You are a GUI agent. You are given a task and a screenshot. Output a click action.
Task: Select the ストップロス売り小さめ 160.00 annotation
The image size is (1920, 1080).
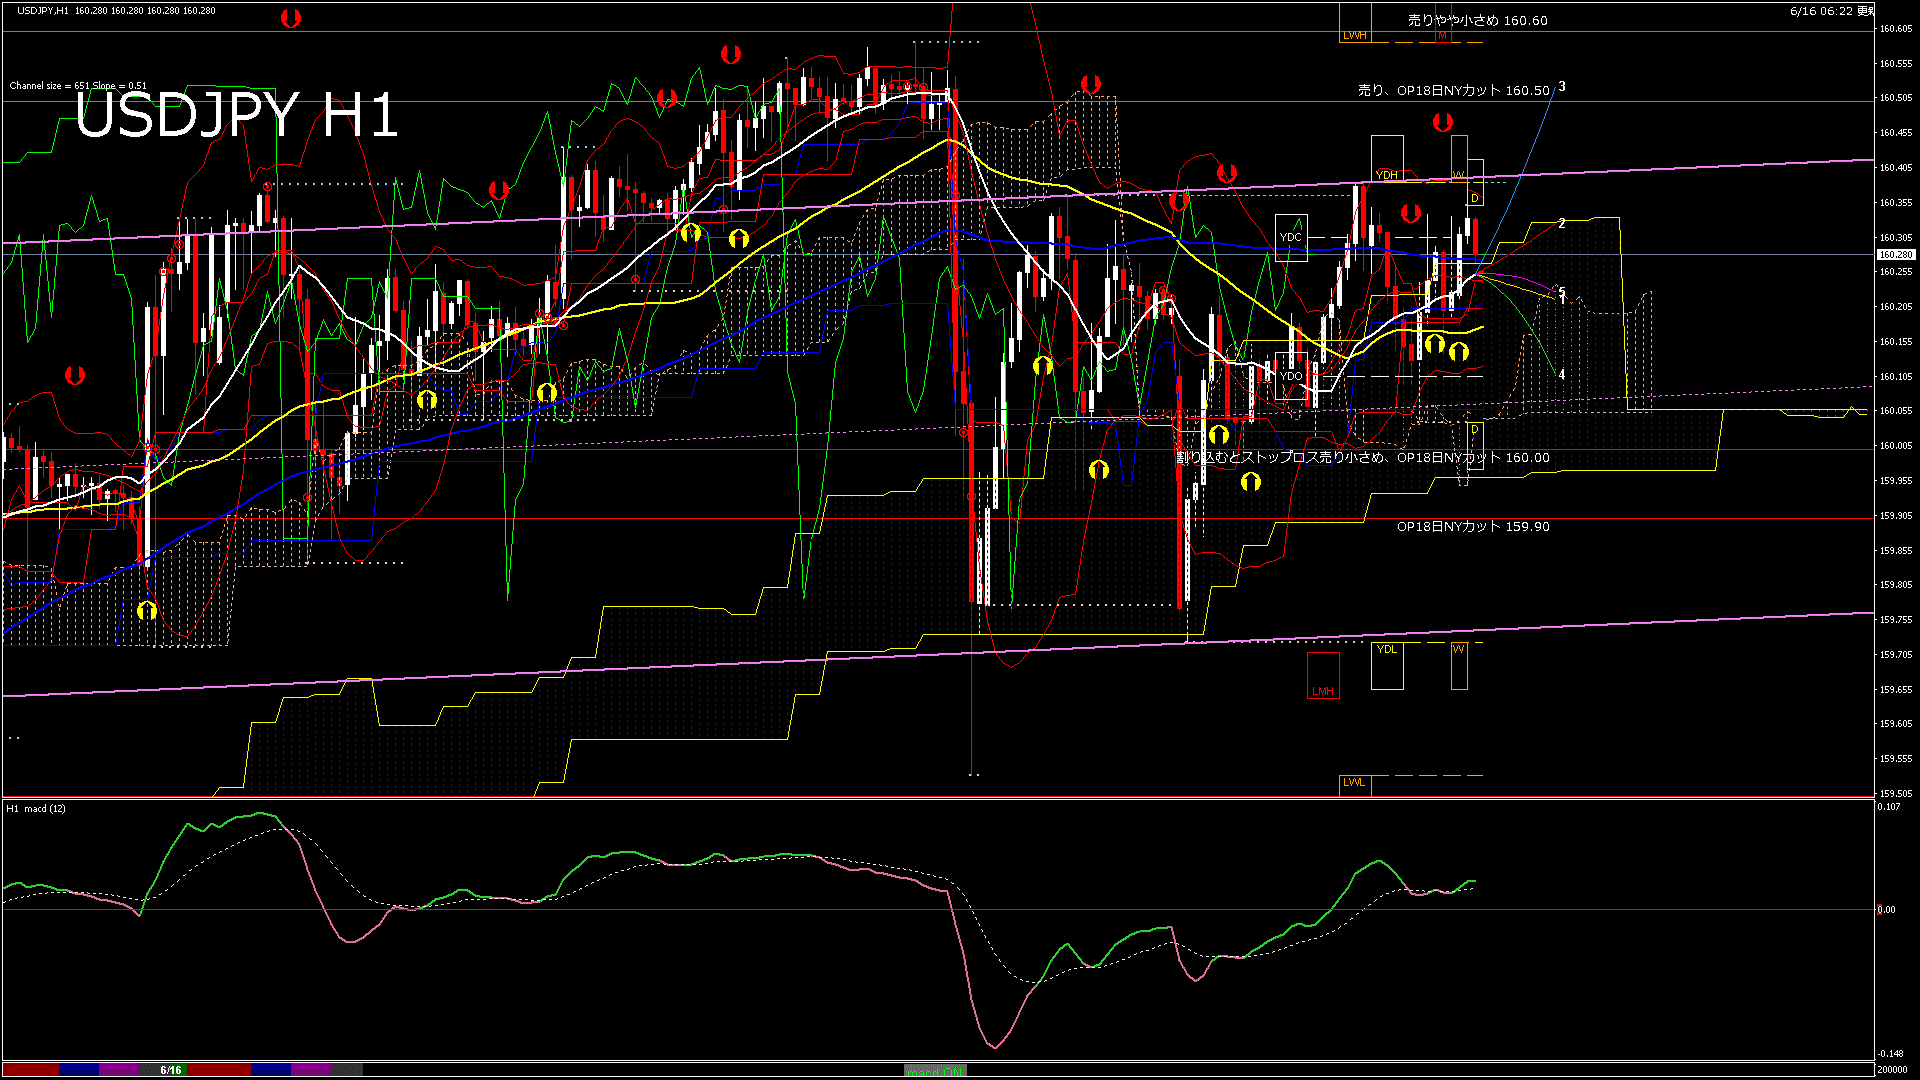pos(1363,458)
